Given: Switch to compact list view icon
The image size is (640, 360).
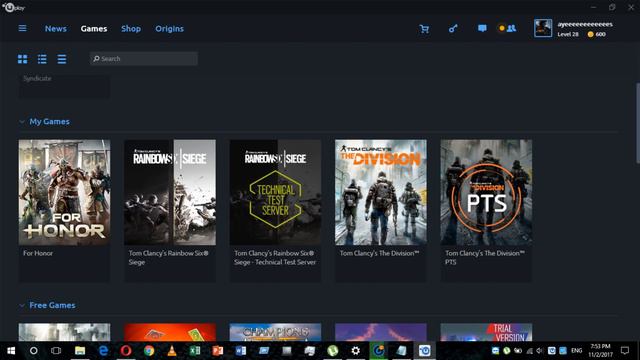Looking at the screenshot, I should (62, 59).
